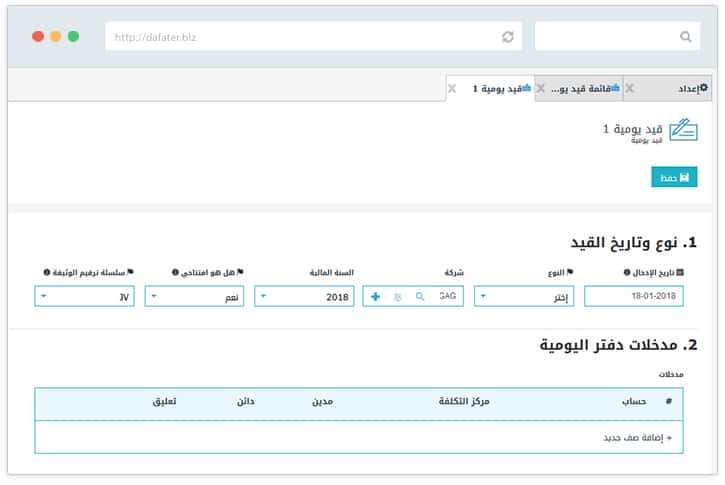
Task: Click the link icon in company field
Action: pyautogui.click(x=398, y=297)
